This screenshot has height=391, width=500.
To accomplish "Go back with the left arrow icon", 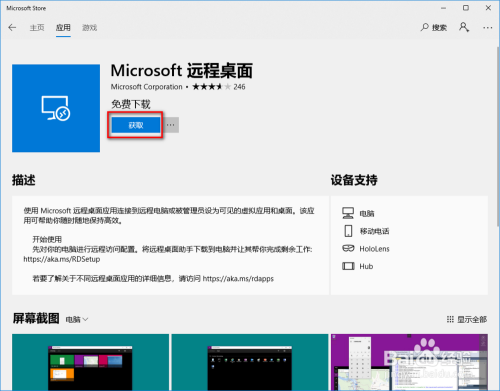I will tap(12, 27).
